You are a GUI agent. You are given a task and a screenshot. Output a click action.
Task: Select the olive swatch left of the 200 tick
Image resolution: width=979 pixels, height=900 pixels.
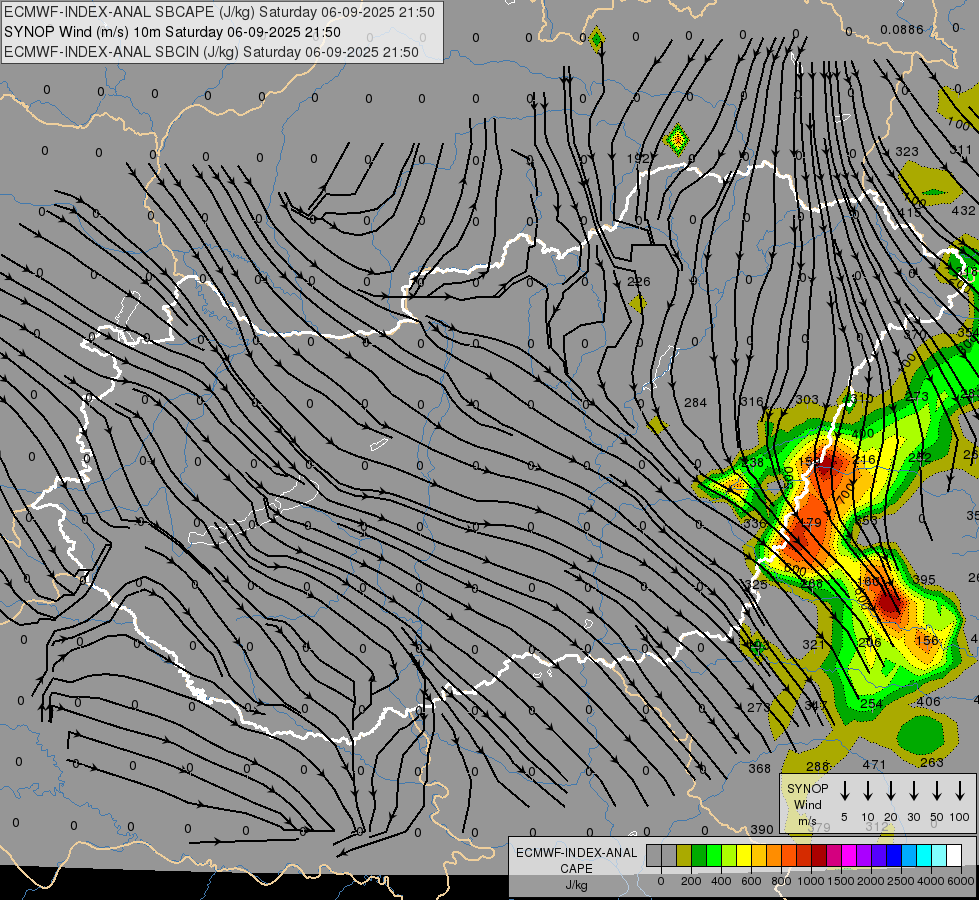click(684, 856)
